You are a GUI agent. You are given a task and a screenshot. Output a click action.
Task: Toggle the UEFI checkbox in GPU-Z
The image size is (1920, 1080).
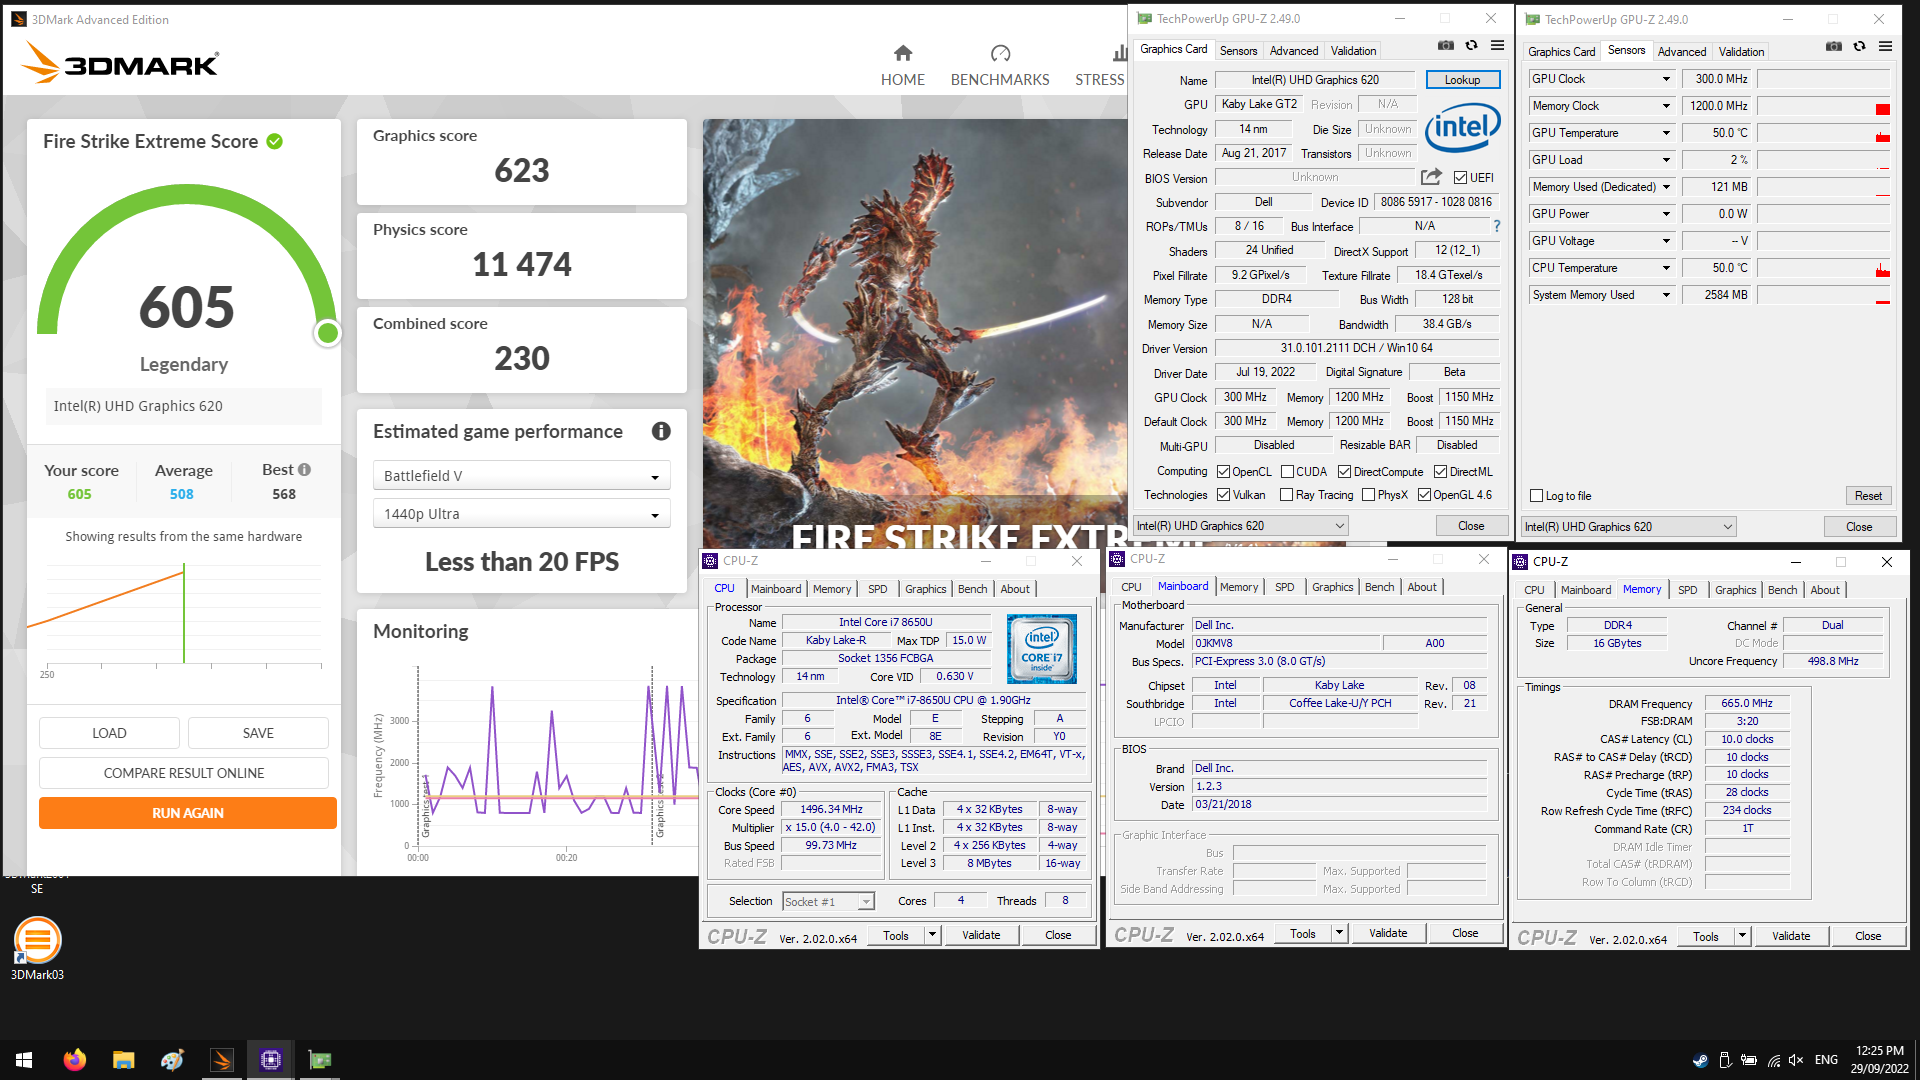[1460, 178]
